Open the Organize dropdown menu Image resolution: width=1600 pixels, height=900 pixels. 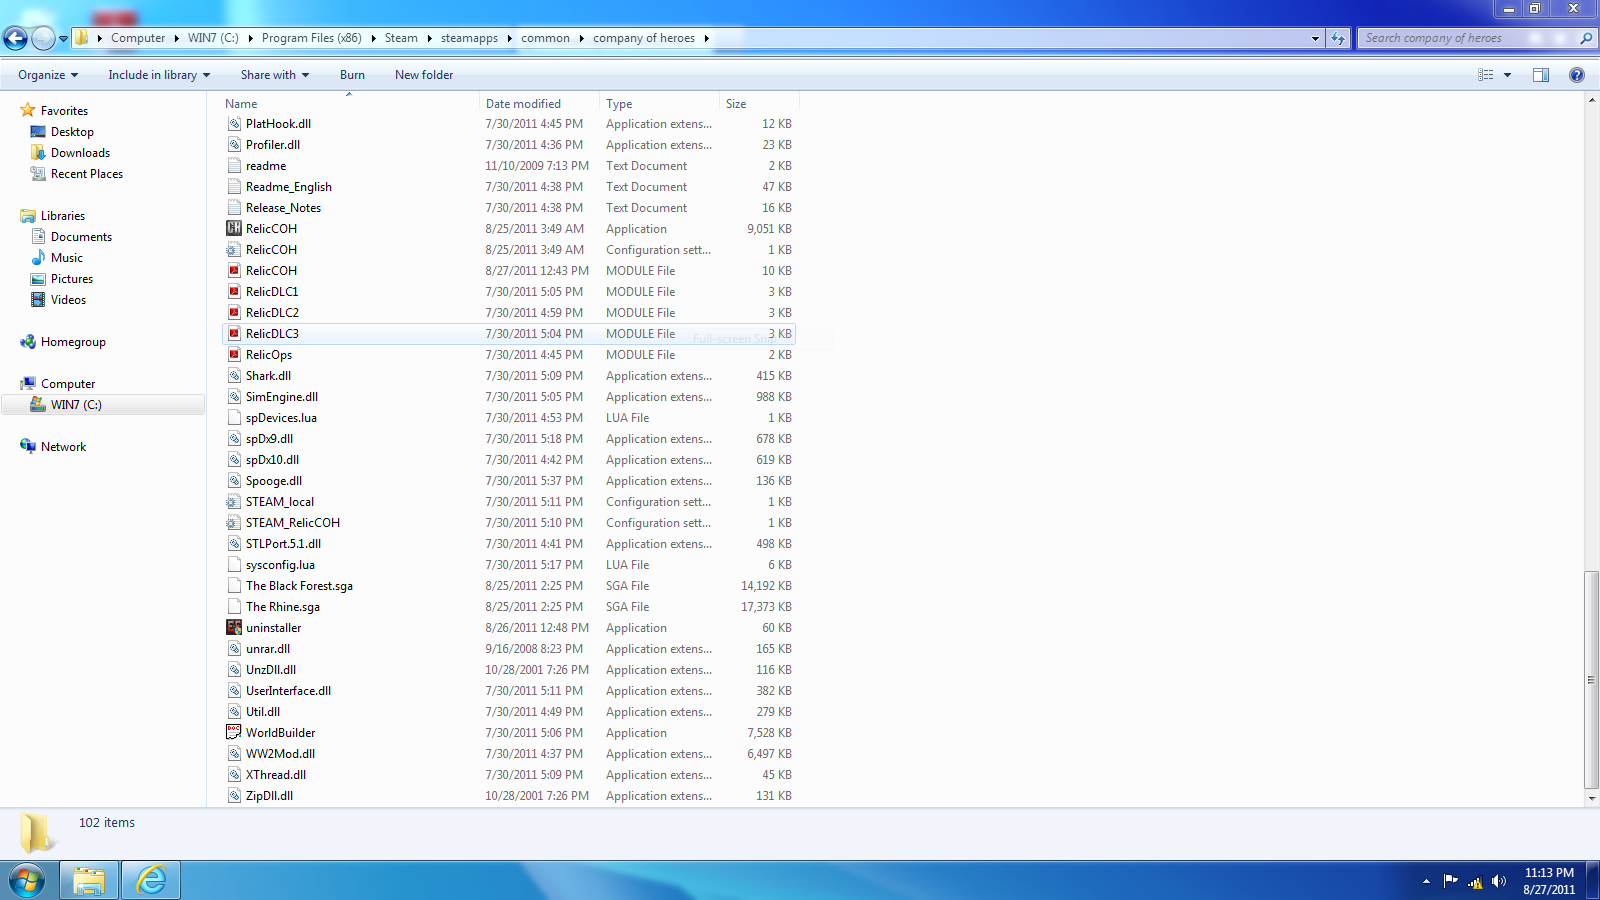[48, 75]
